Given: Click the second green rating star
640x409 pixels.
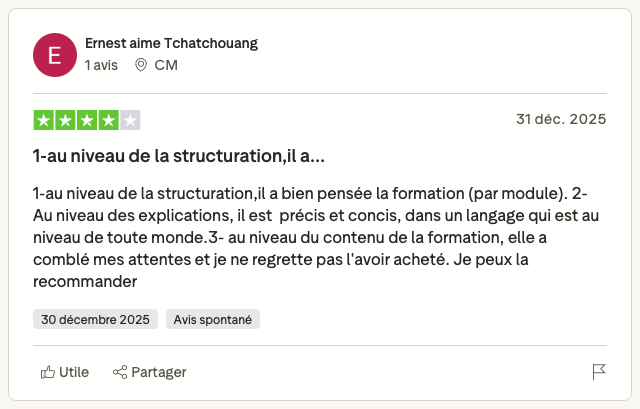Looking at the screenshot, I should click(65, 120).
